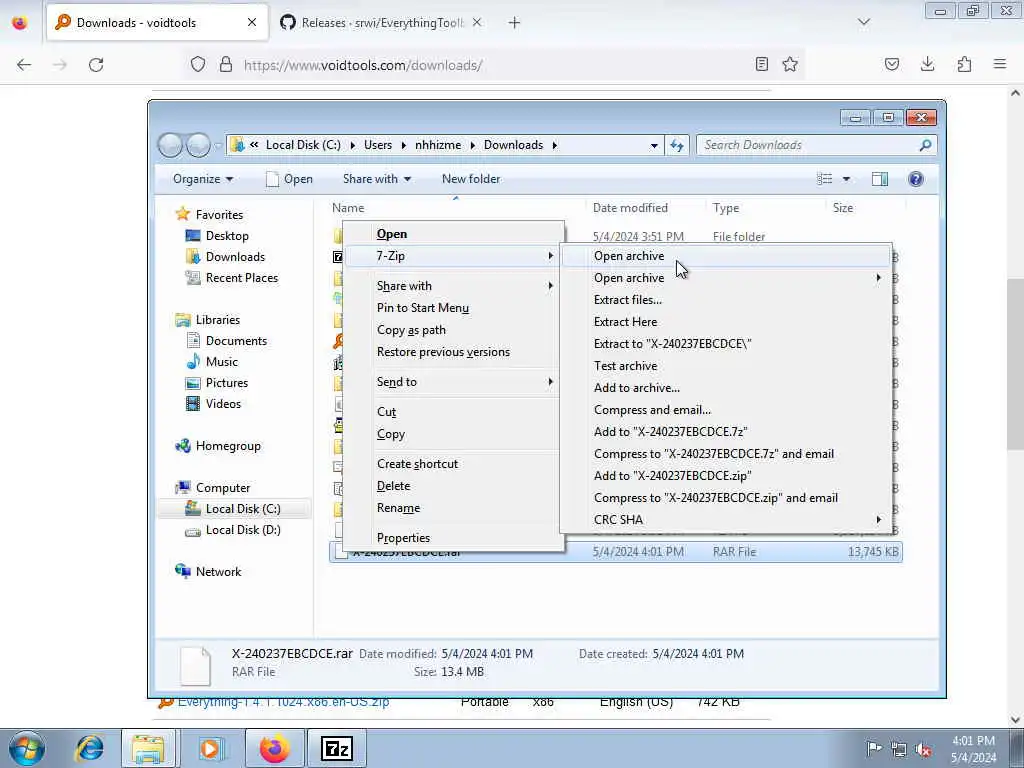Launch Internet Explorer from taskbar
The height and width of the screenshot is (768, 1024).
pos(89,748)
